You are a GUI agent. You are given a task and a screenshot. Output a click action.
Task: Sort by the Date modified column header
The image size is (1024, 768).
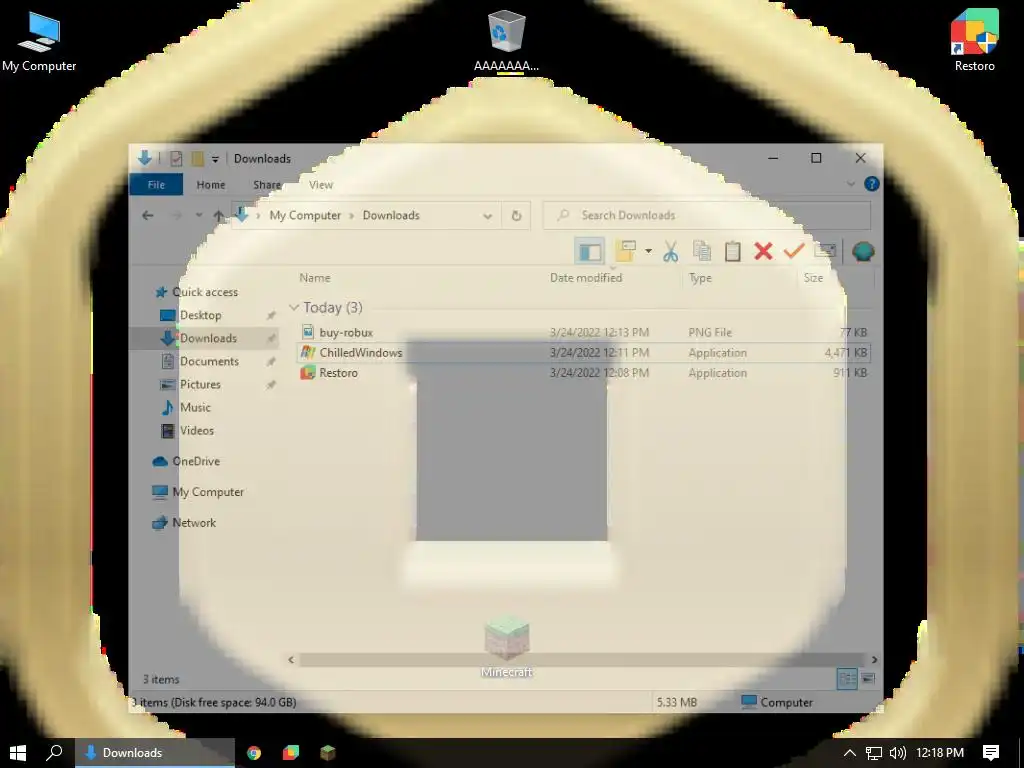pos(586,278)
